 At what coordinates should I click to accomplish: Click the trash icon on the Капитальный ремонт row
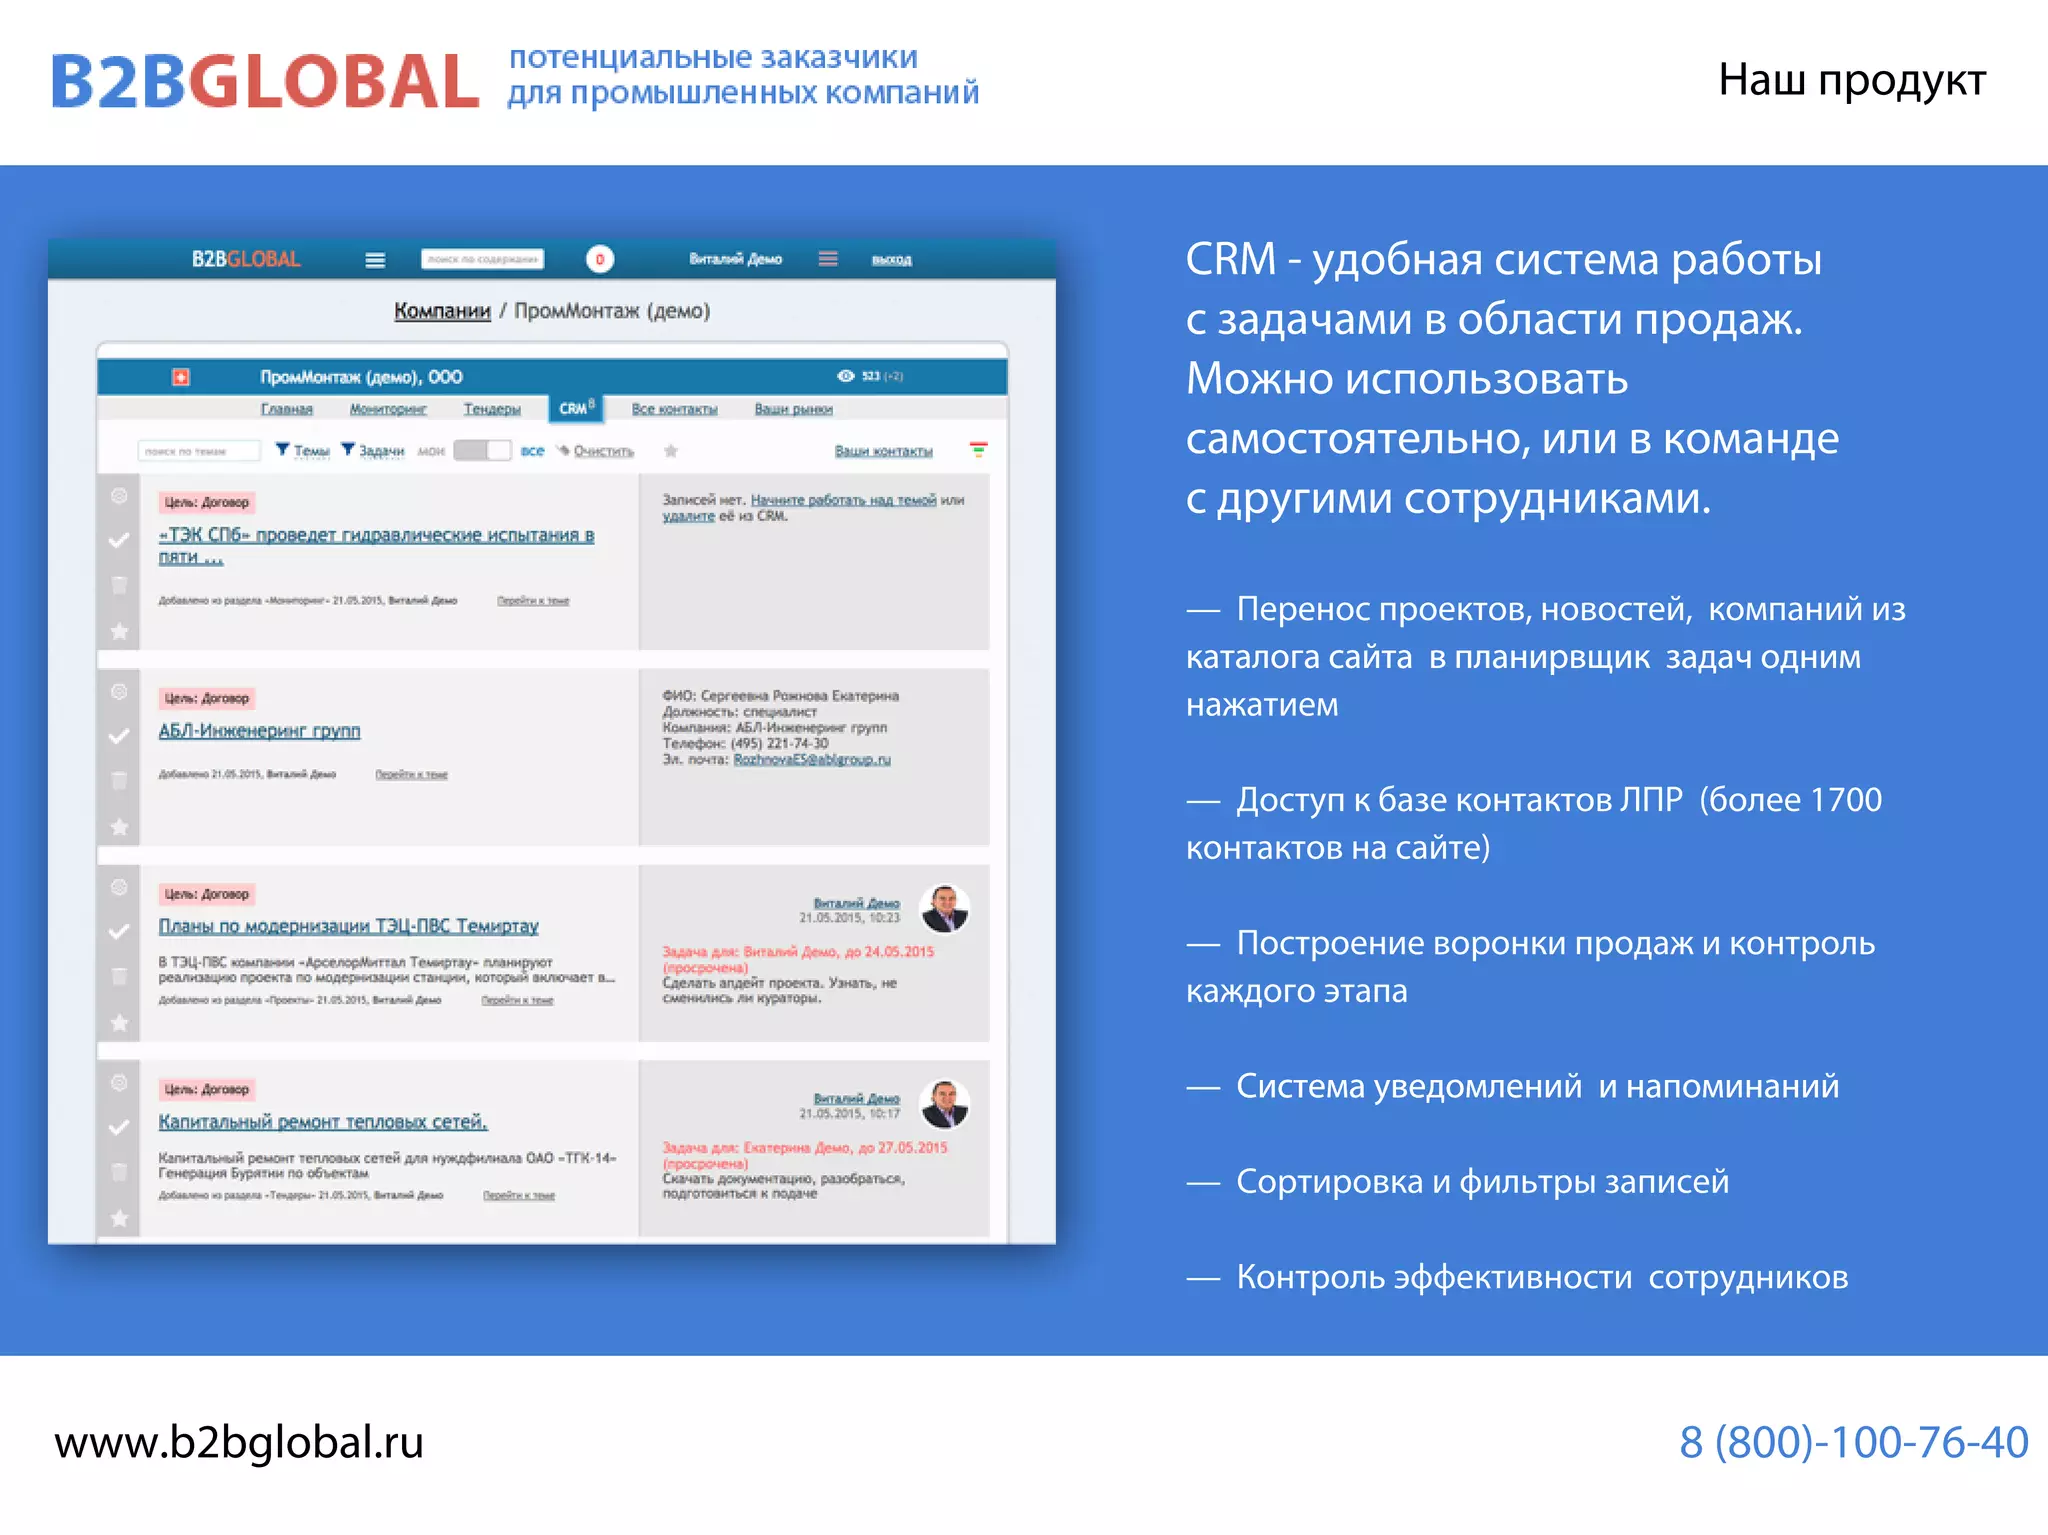119,1172
